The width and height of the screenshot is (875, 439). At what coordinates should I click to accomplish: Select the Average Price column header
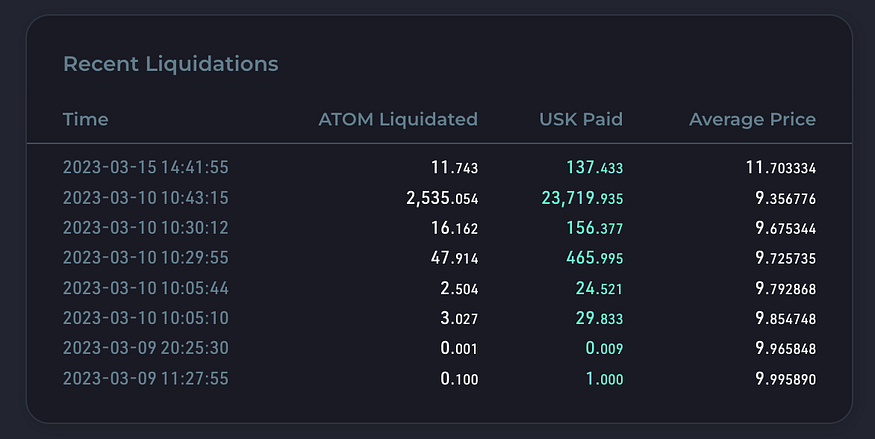coord(752,119)
